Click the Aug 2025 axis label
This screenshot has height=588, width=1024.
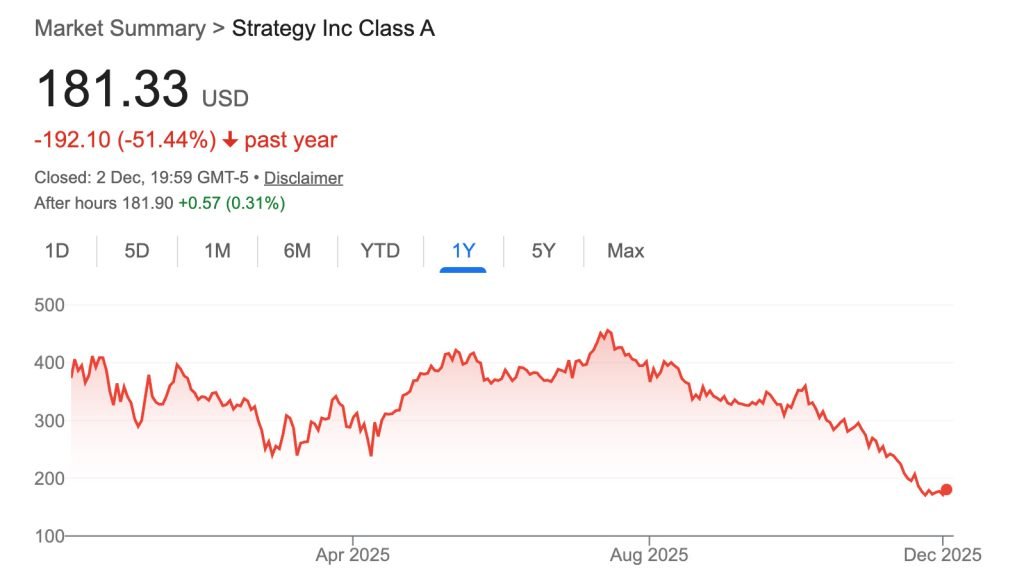(649, 554)
